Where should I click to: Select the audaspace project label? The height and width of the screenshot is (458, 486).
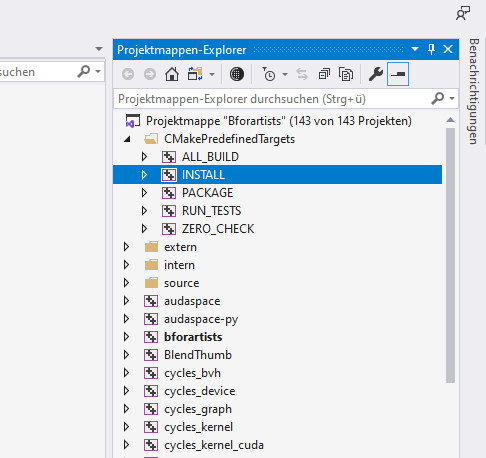click(192, 301)
